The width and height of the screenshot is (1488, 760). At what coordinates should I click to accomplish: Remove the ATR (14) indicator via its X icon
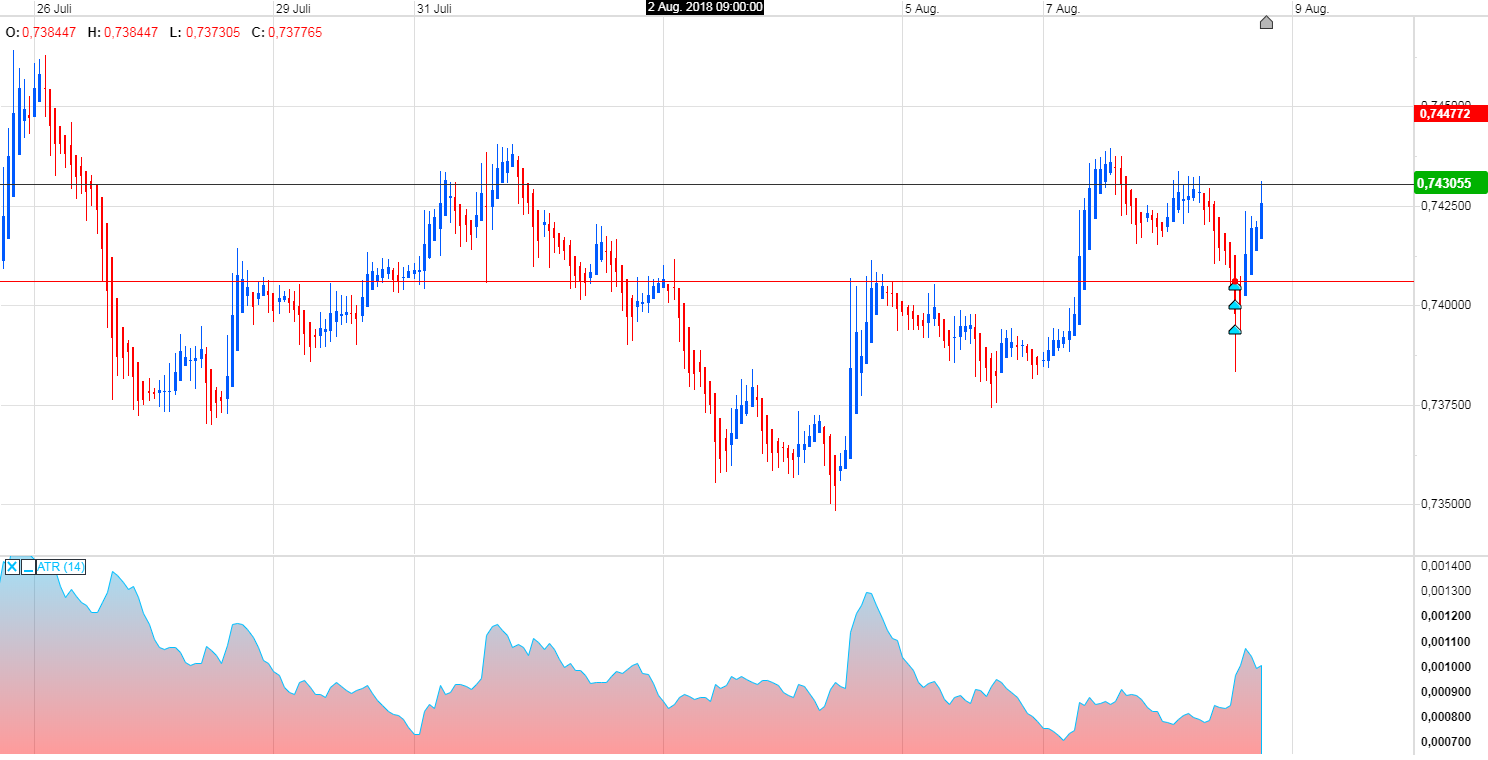coord(12,567)
